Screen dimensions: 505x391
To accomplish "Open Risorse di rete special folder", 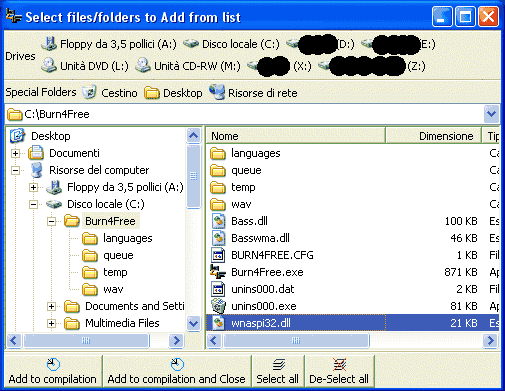I will (253, 92).
